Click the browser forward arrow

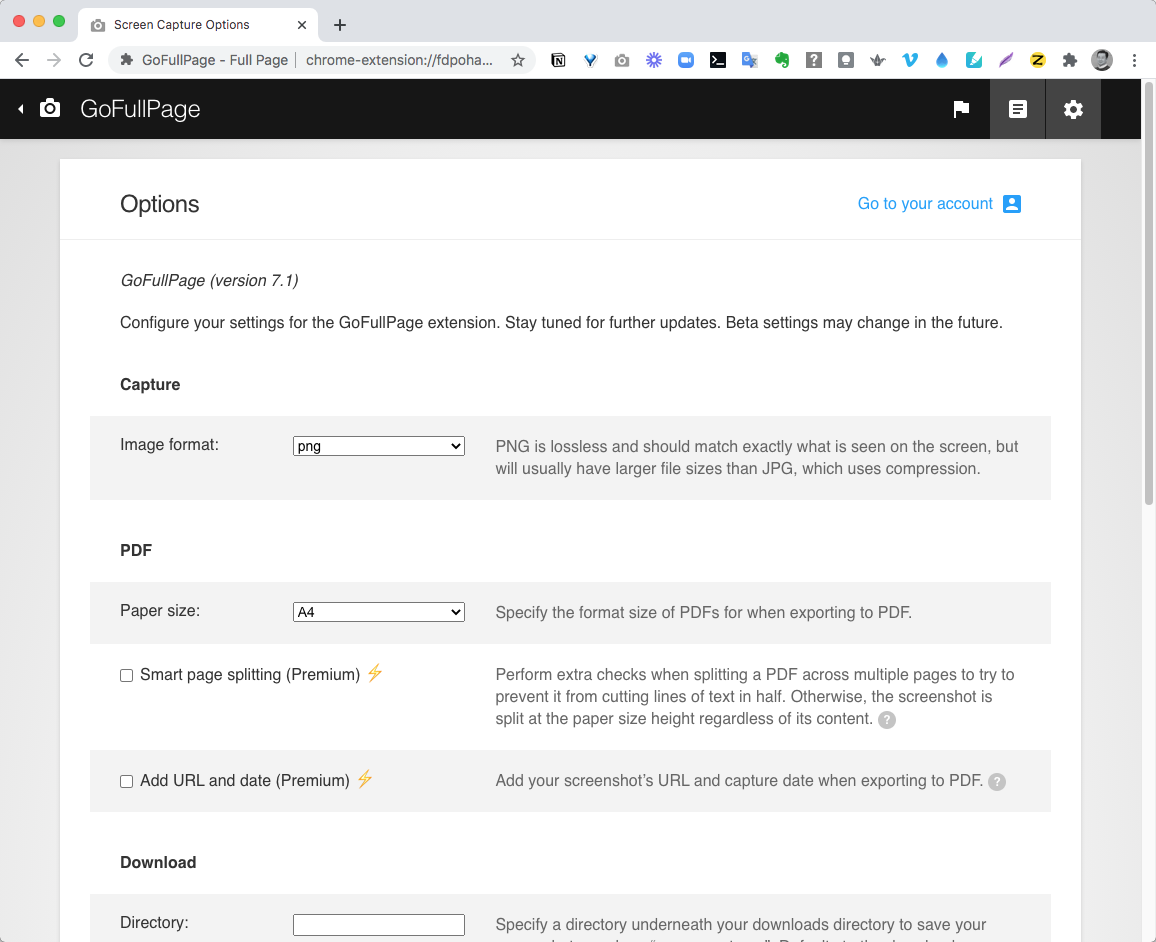pyautogui.click(x=54, y=60)
